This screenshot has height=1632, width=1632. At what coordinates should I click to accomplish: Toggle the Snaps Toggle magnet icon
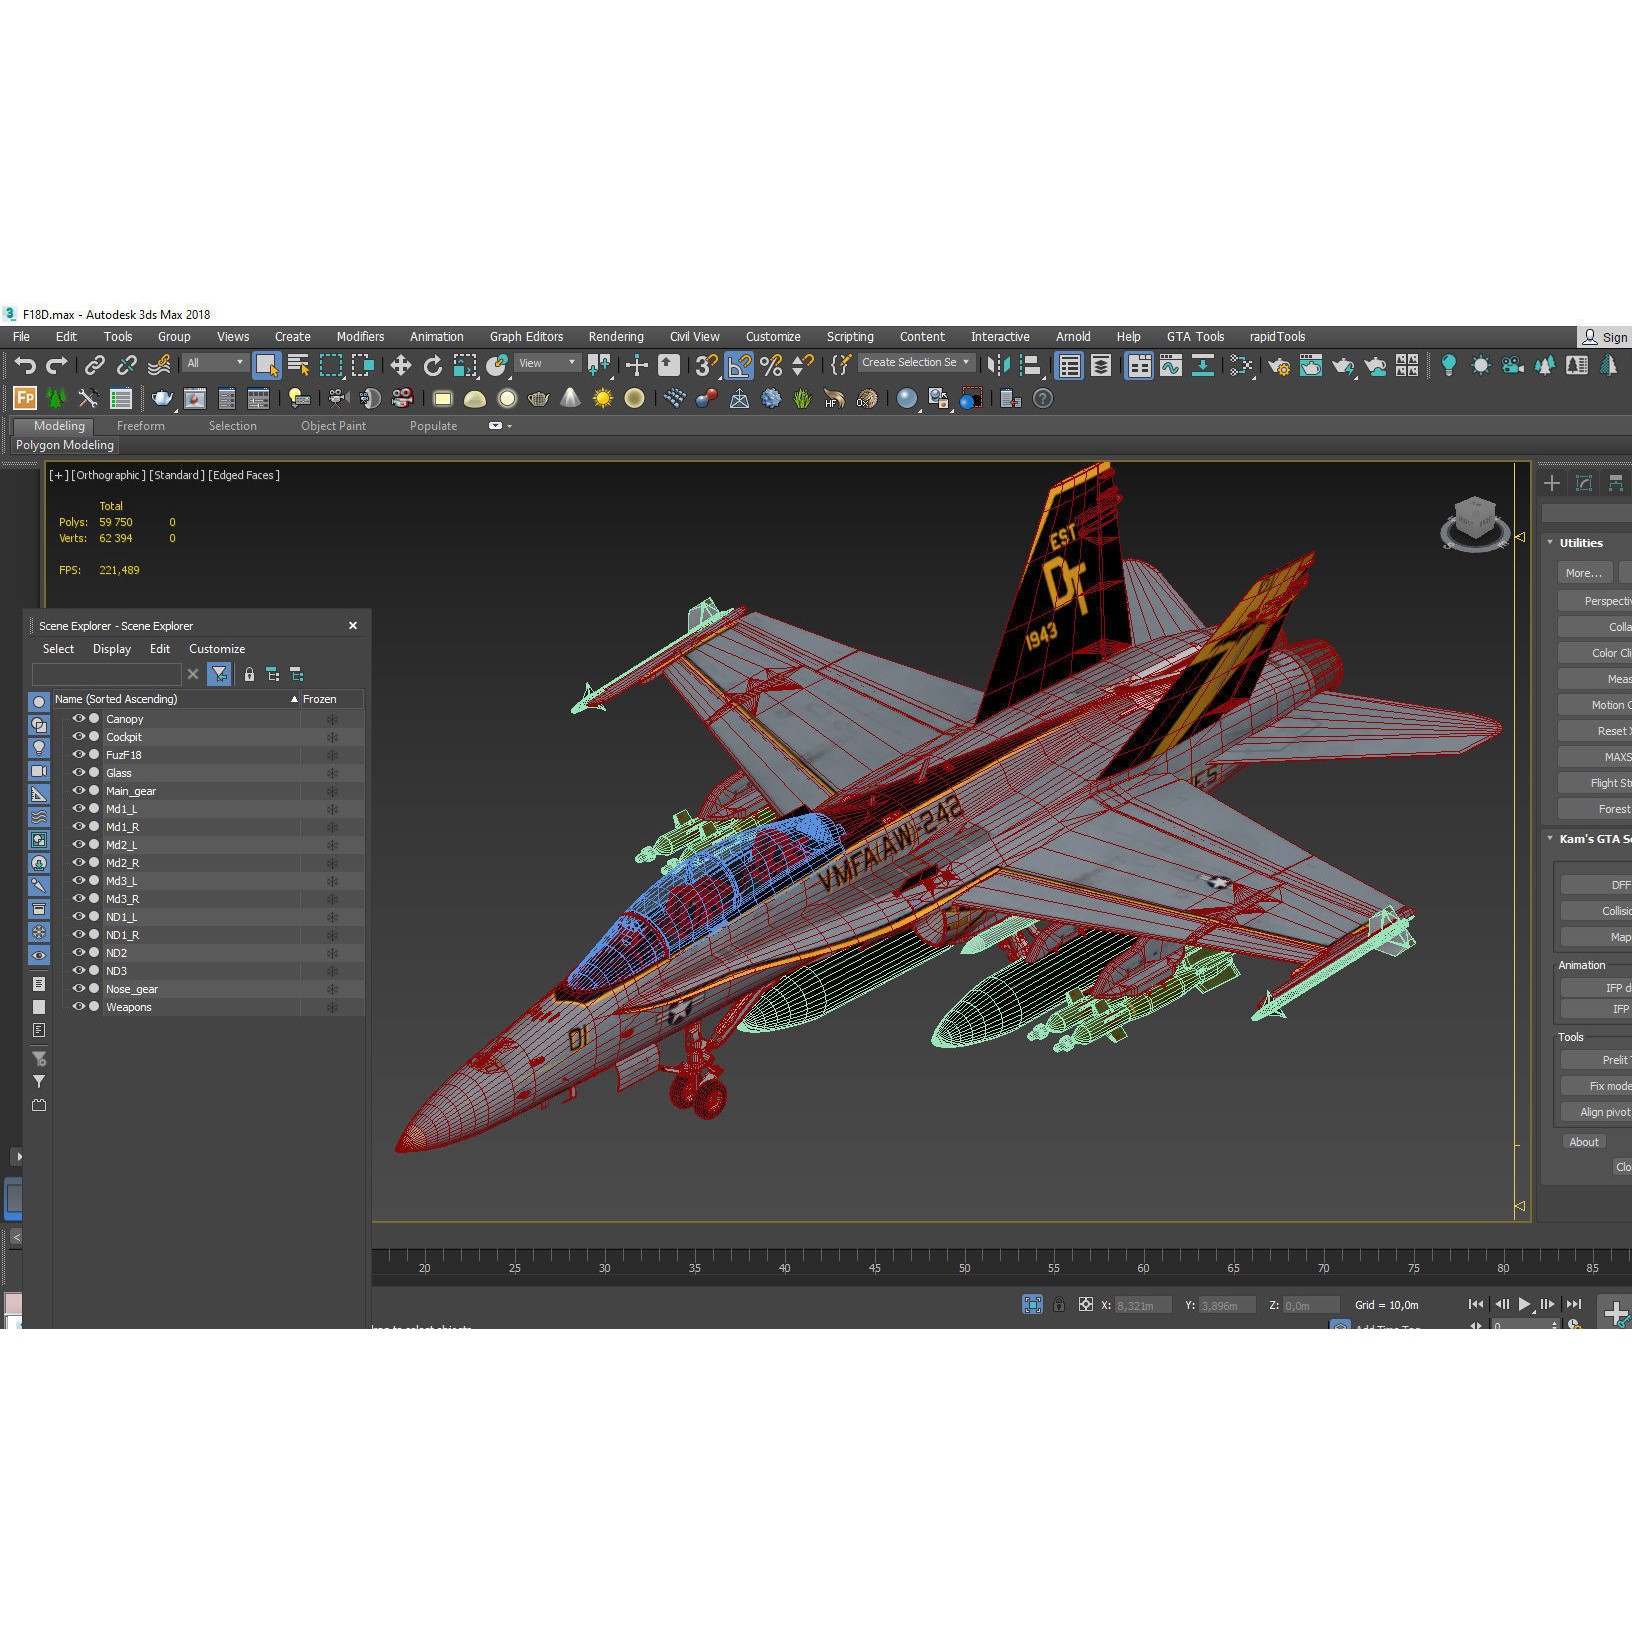706,365
